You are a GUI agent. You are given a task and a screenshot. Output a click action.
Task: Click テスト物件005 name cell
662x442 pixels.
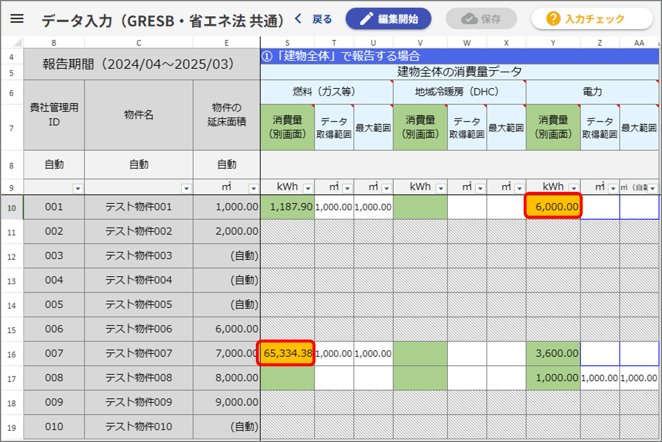(x=139, y=304)
